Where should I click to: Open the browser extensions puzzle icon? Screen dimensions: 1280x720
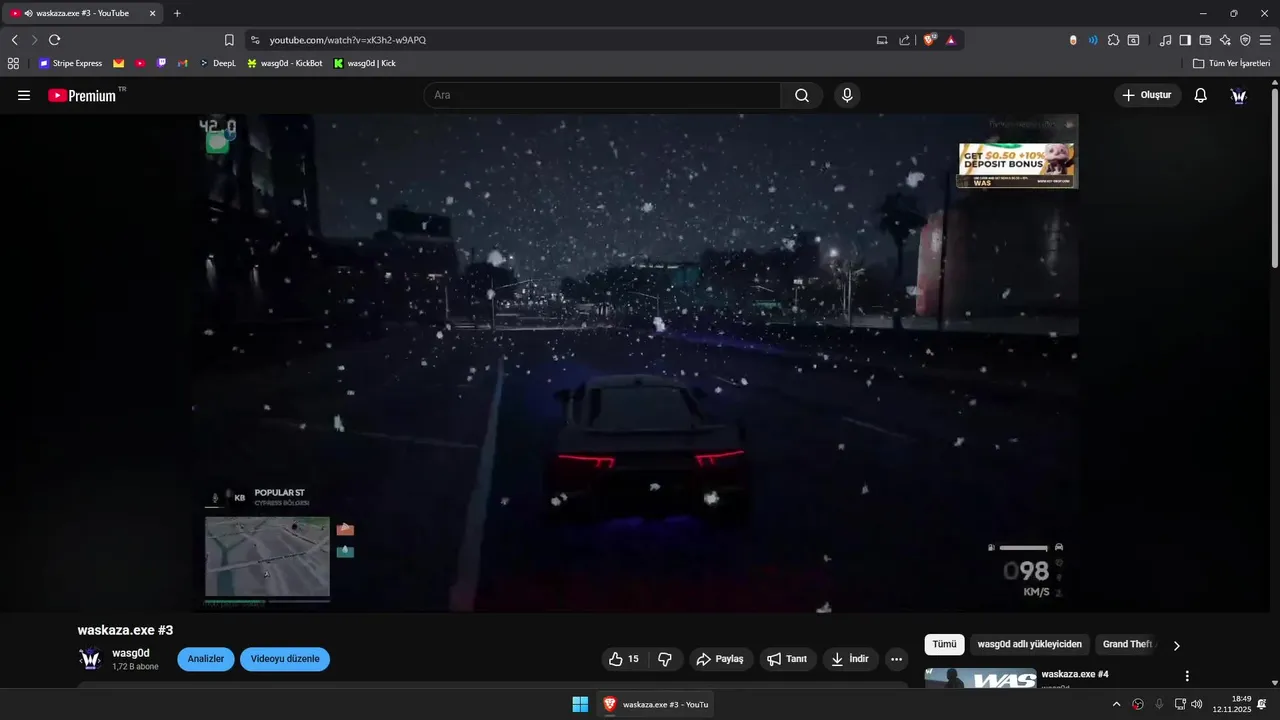click(1114, 40)
